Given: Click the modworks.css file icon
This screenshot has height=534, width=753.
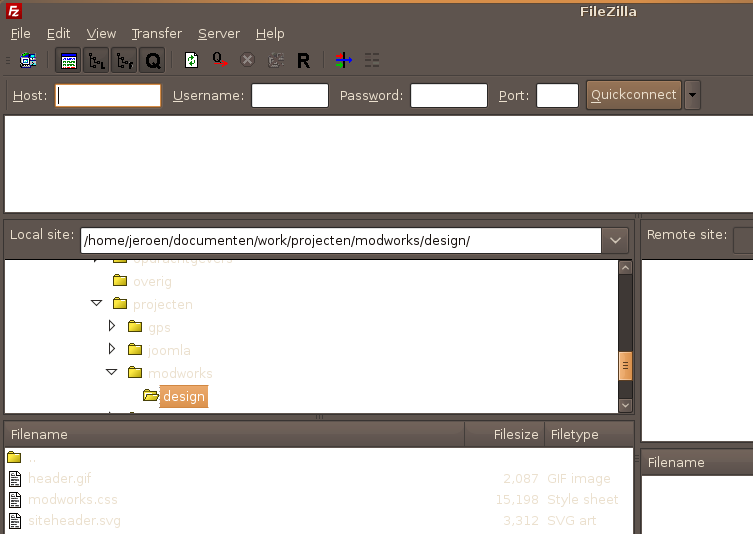Looking at the screenshot, I should 15,500.
